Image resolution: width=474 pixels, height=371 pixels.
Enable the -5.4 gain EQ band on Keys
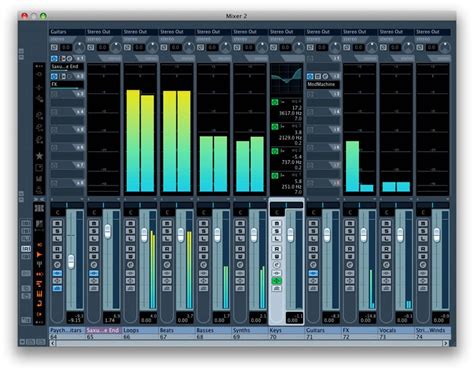(275, 151)
